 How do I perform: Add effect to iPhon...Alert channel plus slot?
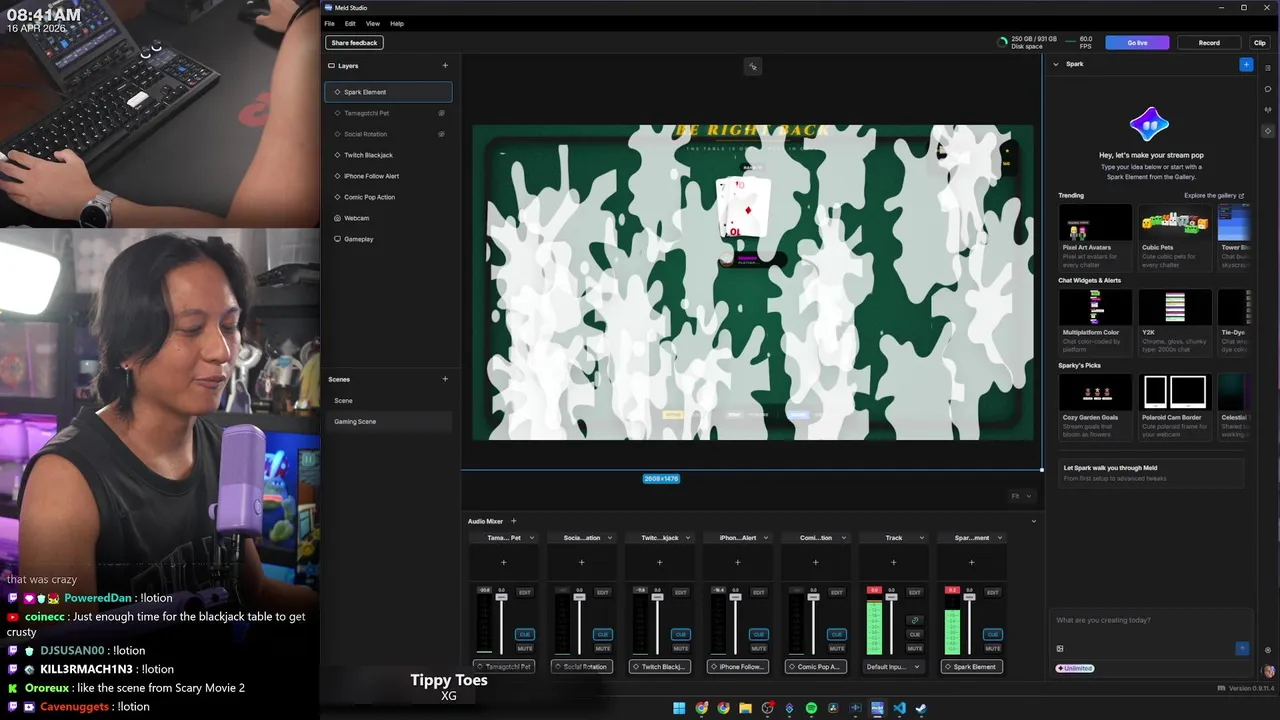coord(737,562)
